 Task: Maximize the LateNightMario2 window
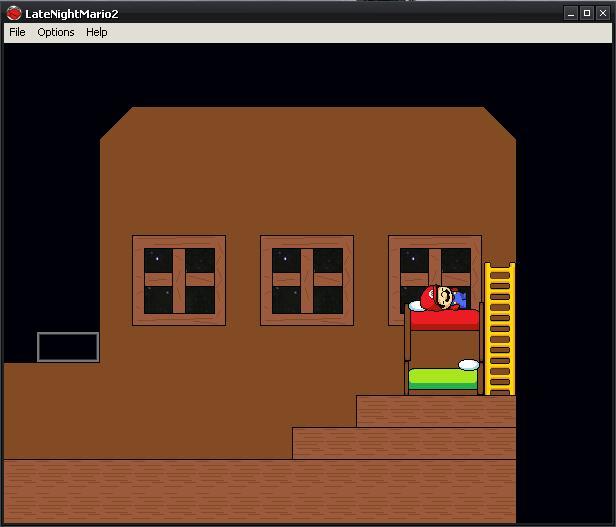click(587, 13)
